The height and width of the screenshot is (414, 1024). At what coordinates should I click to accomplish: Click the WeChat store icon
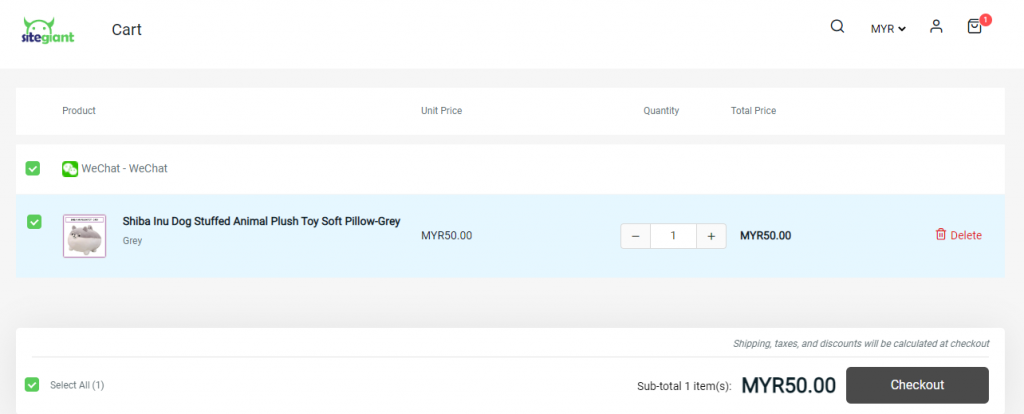pyautogui.click(x=70, y=168)
